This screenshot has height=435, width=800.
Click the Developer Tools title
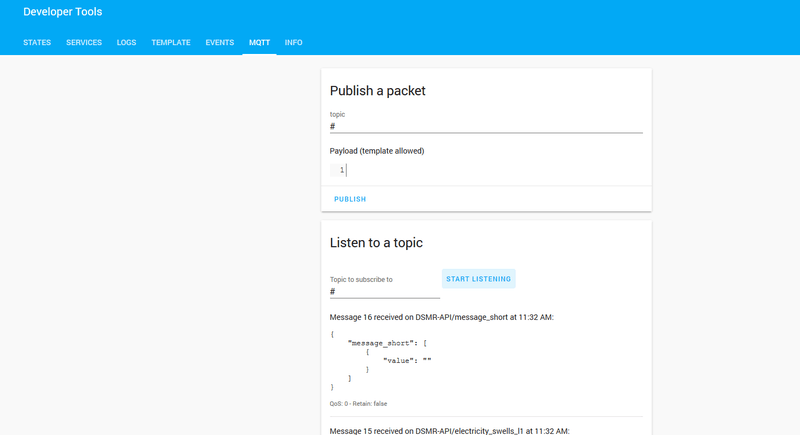click(x=63, y=12)
